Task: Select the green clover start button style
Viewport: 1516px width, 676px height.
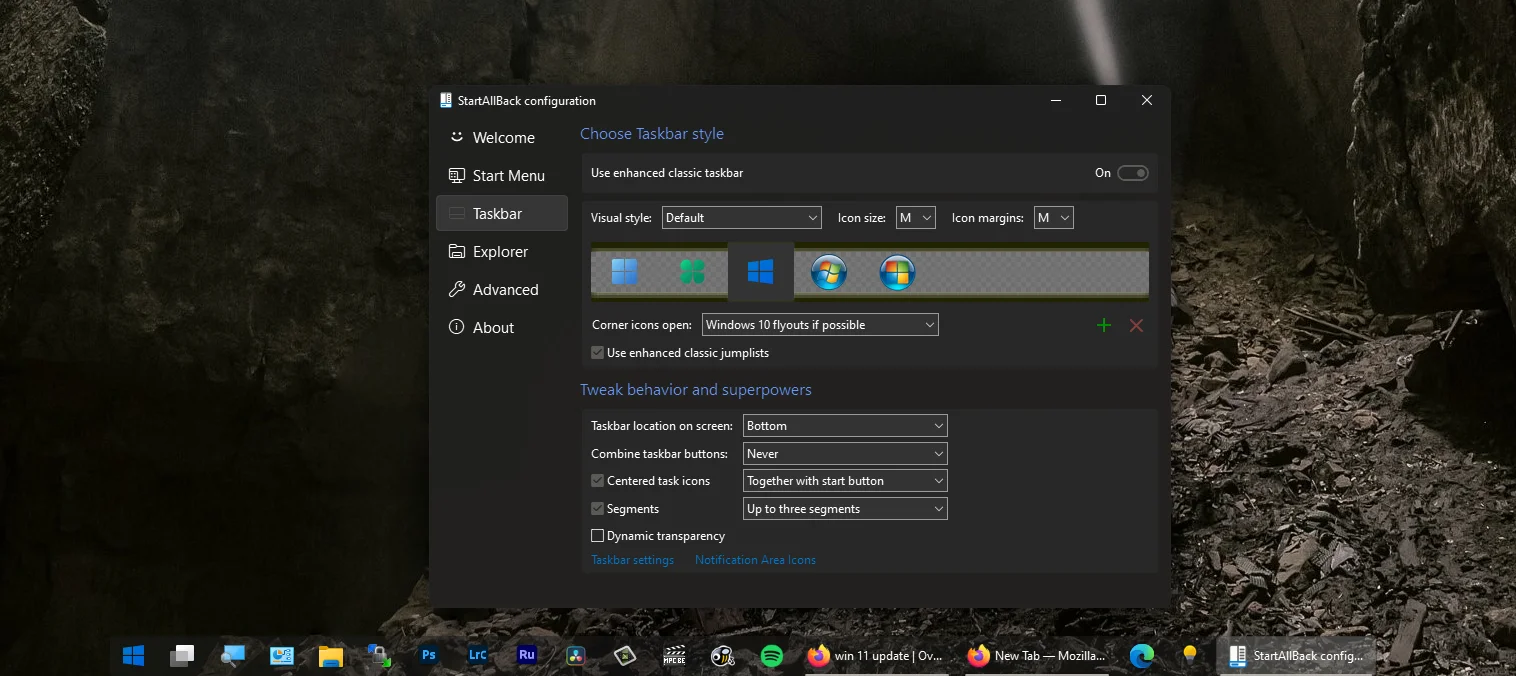Action: (x=693, y=272)
